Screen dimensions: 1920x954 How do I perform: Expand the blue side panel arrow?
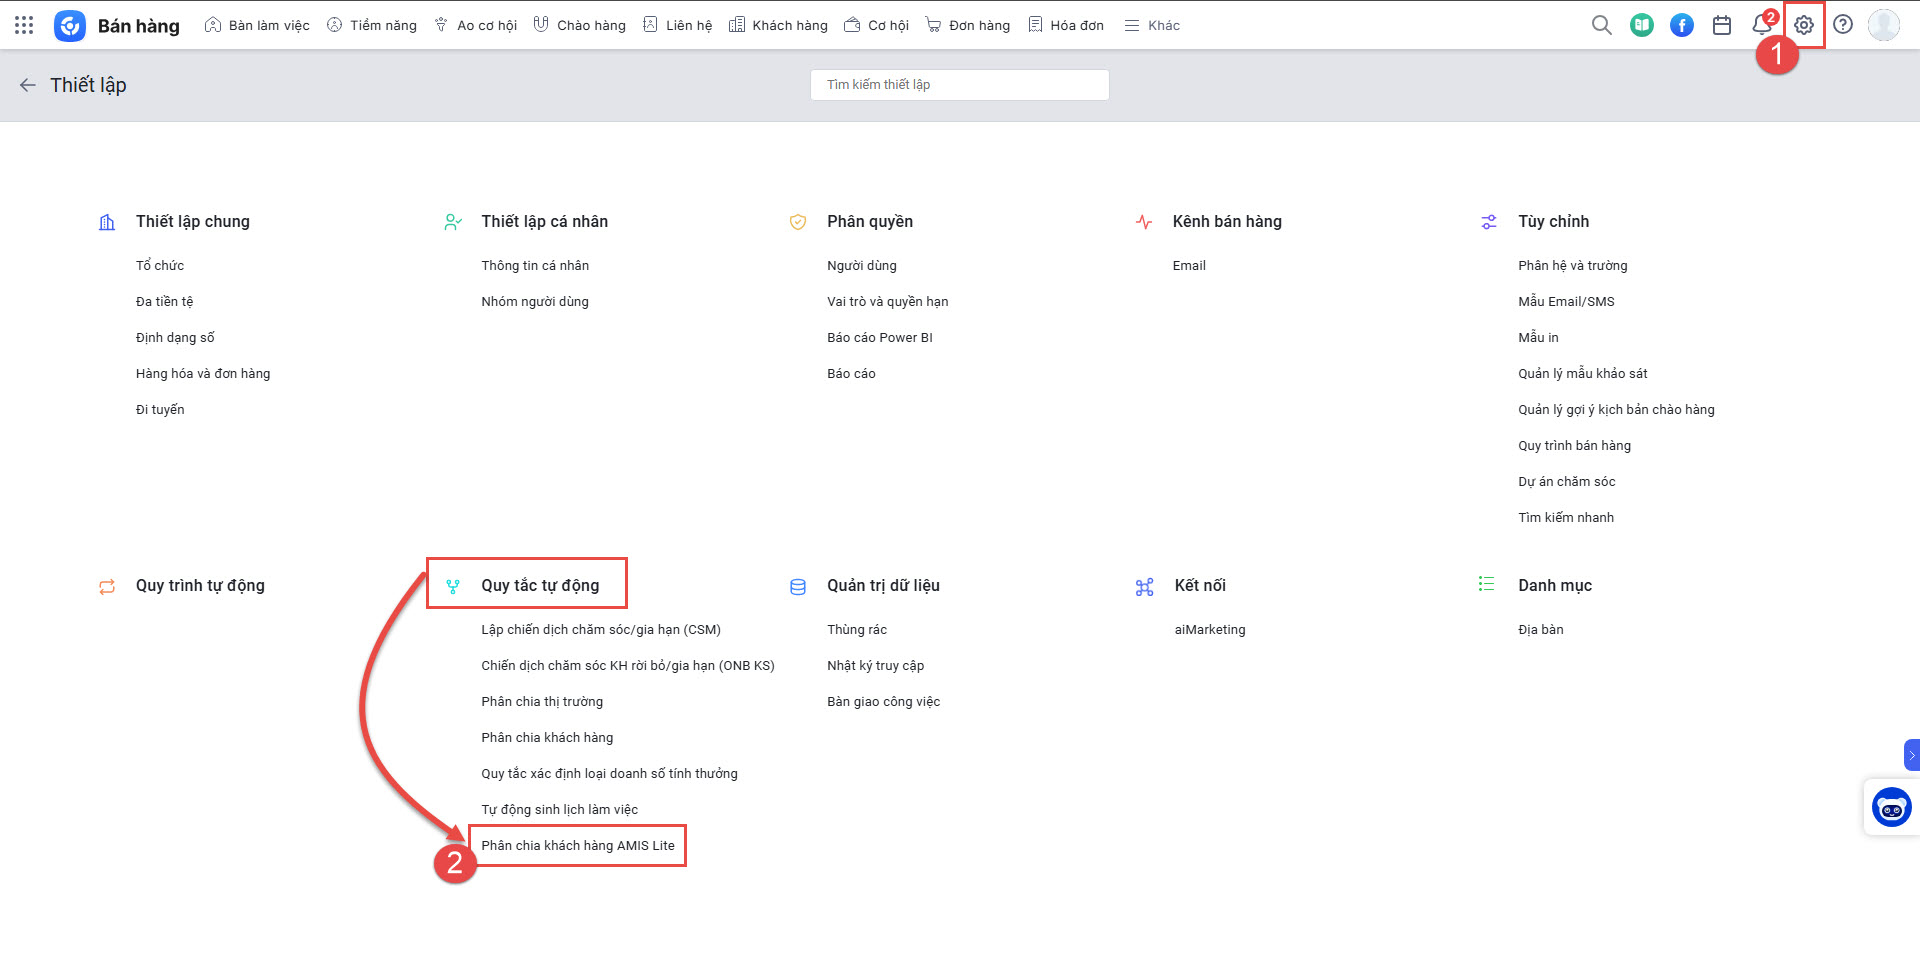pos(1911,755)
